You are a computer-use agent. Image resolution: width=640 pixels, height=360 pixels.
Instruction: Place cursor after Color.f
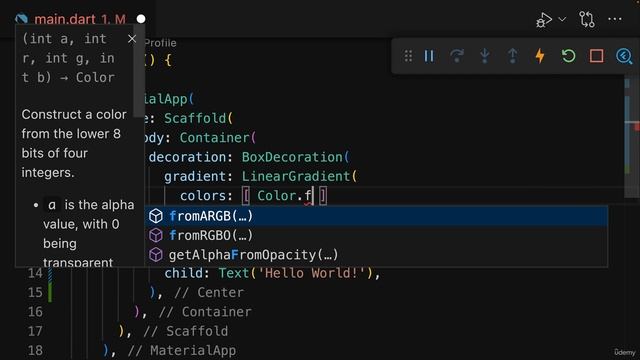(x=313, y=196)
